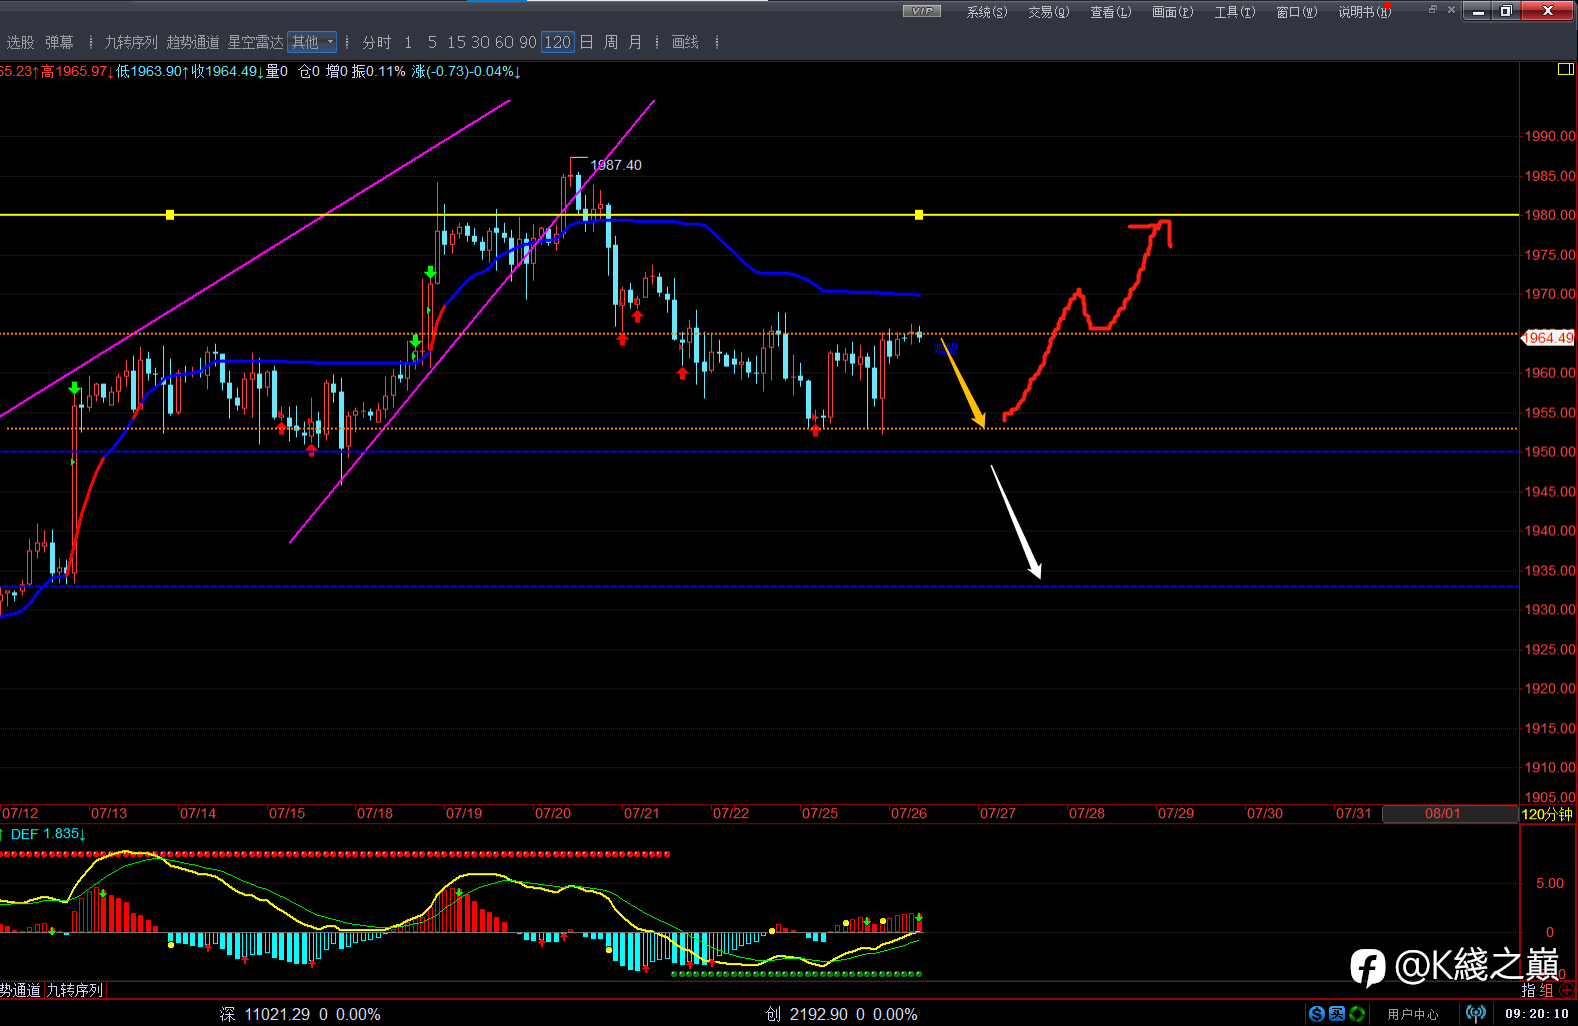
Task: Select the 5 minute period
Action: (x=432, y=42)
